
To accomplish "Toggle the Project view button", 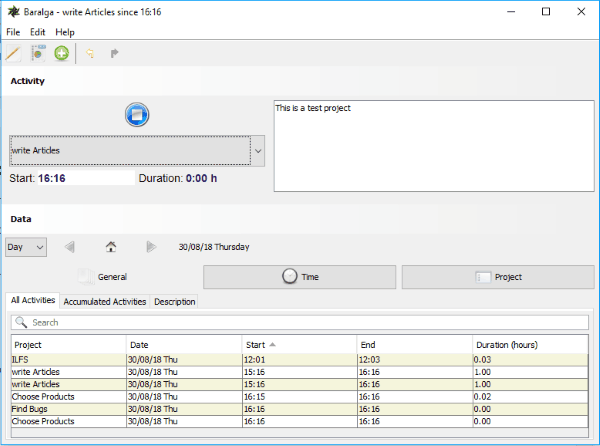I will coord(496,277).
